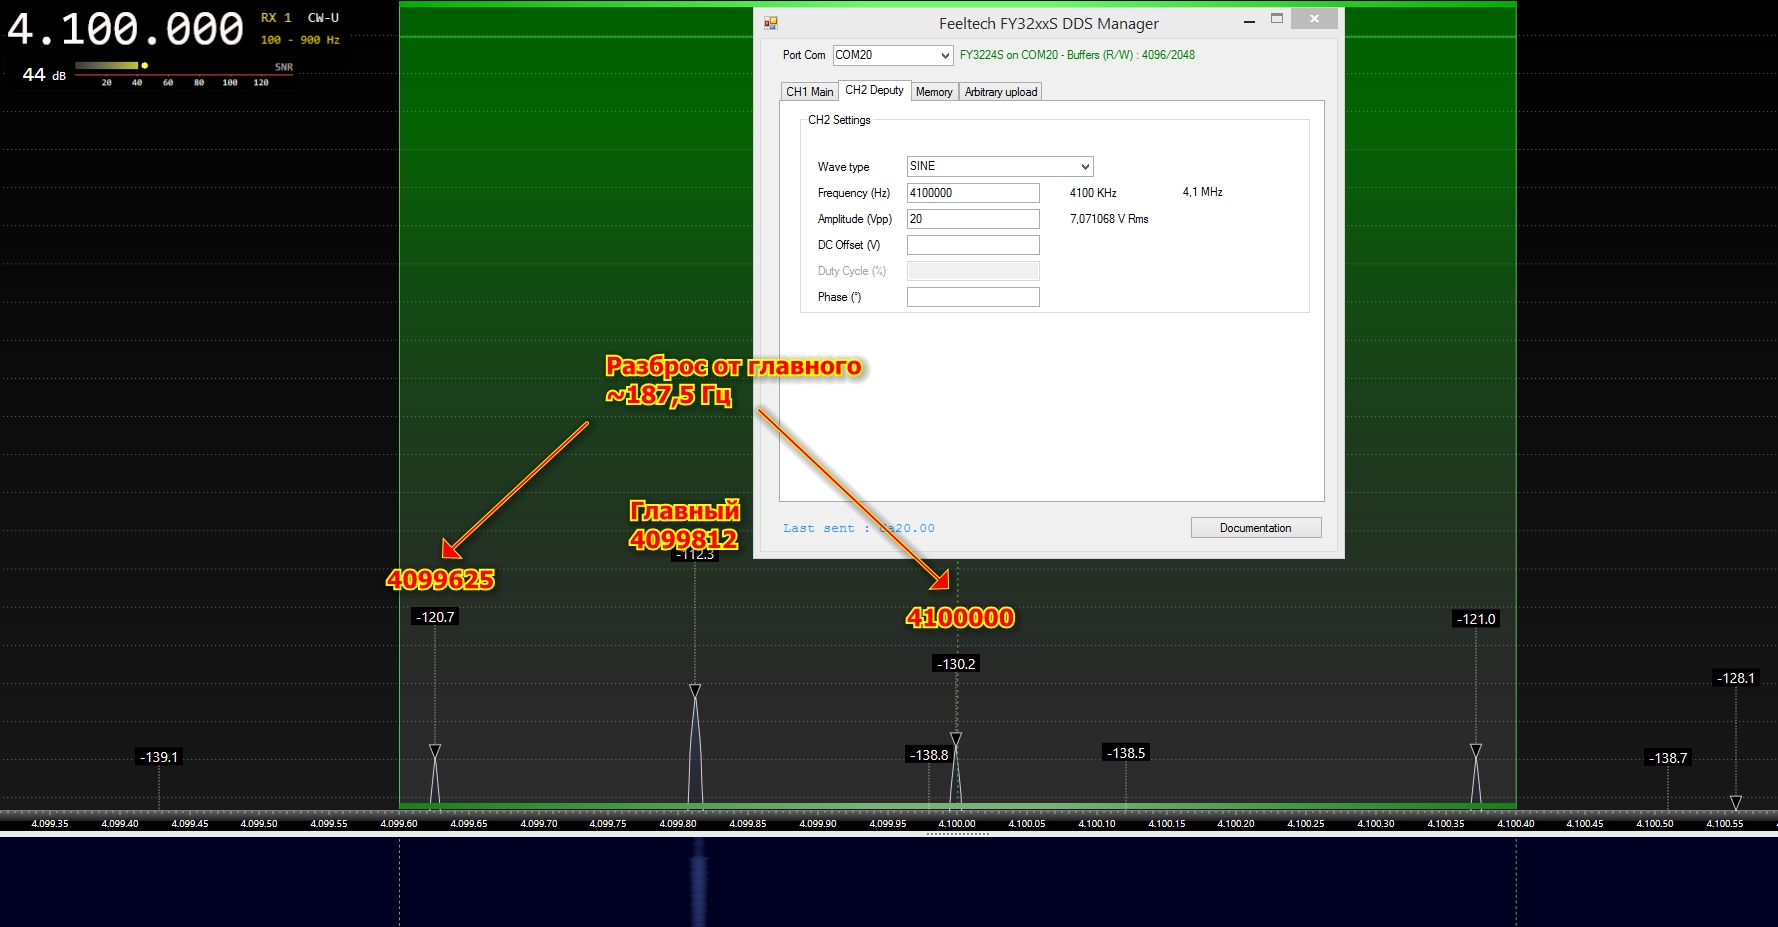Click the Last sent status text
Viewport: 1778px width, 927px height.
pos(858,528)
